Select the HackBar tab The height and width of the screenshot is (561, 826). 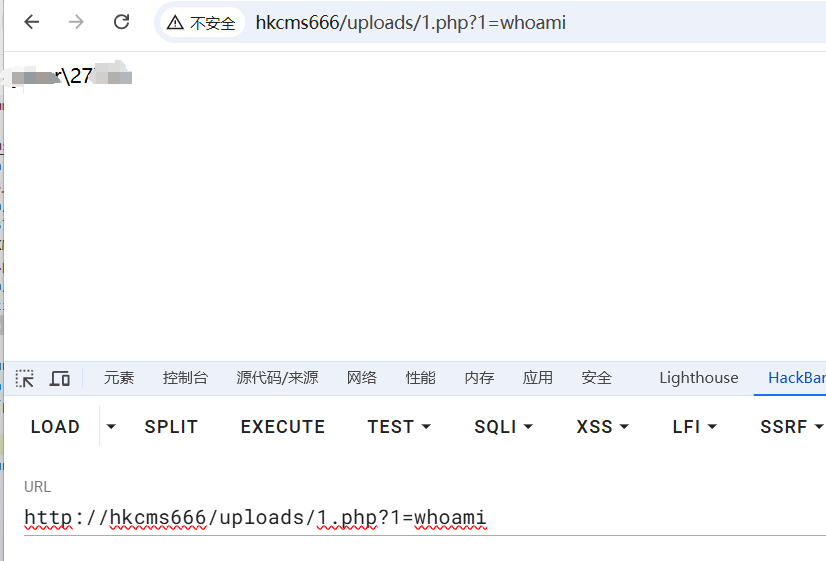[796, 378]
